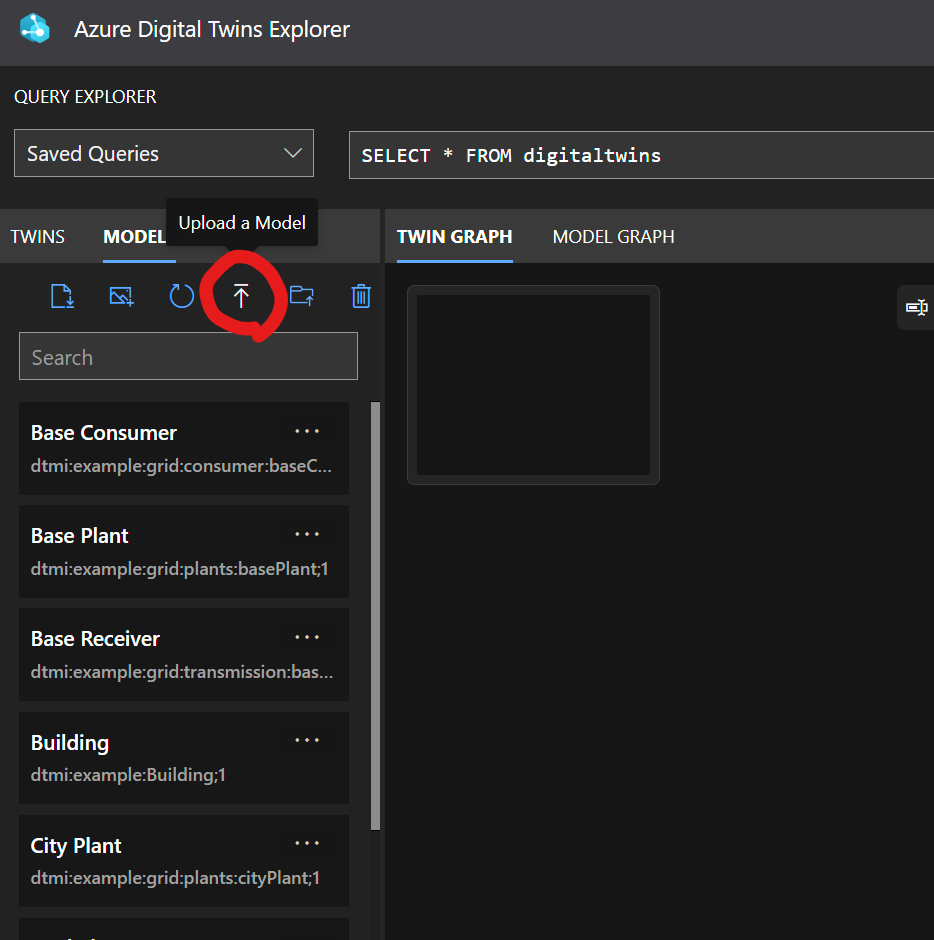Click the models list vertical scrollbar
Image resolution: width=934 pixels, height=940 pixels.
pyautogui.click(x=375, y=616)
